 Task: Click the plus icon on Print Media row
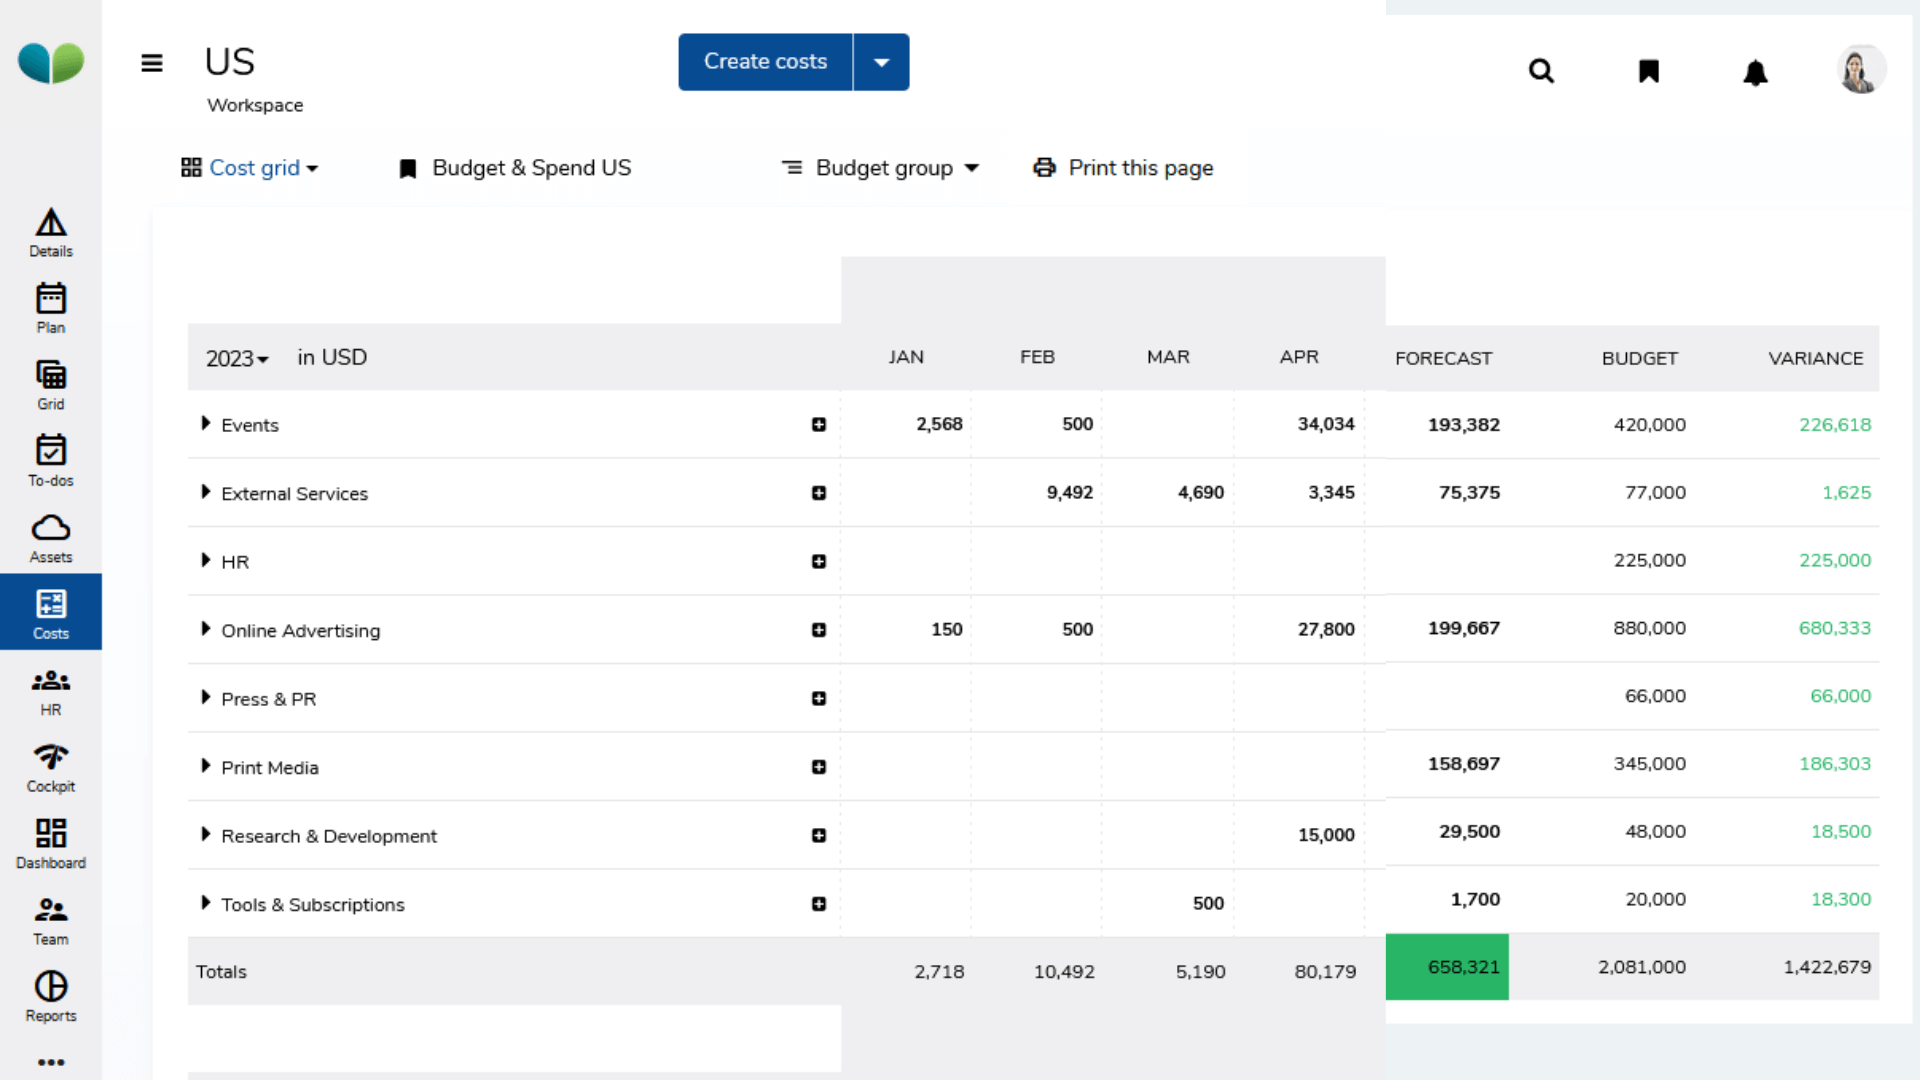[x=819, y=767]
